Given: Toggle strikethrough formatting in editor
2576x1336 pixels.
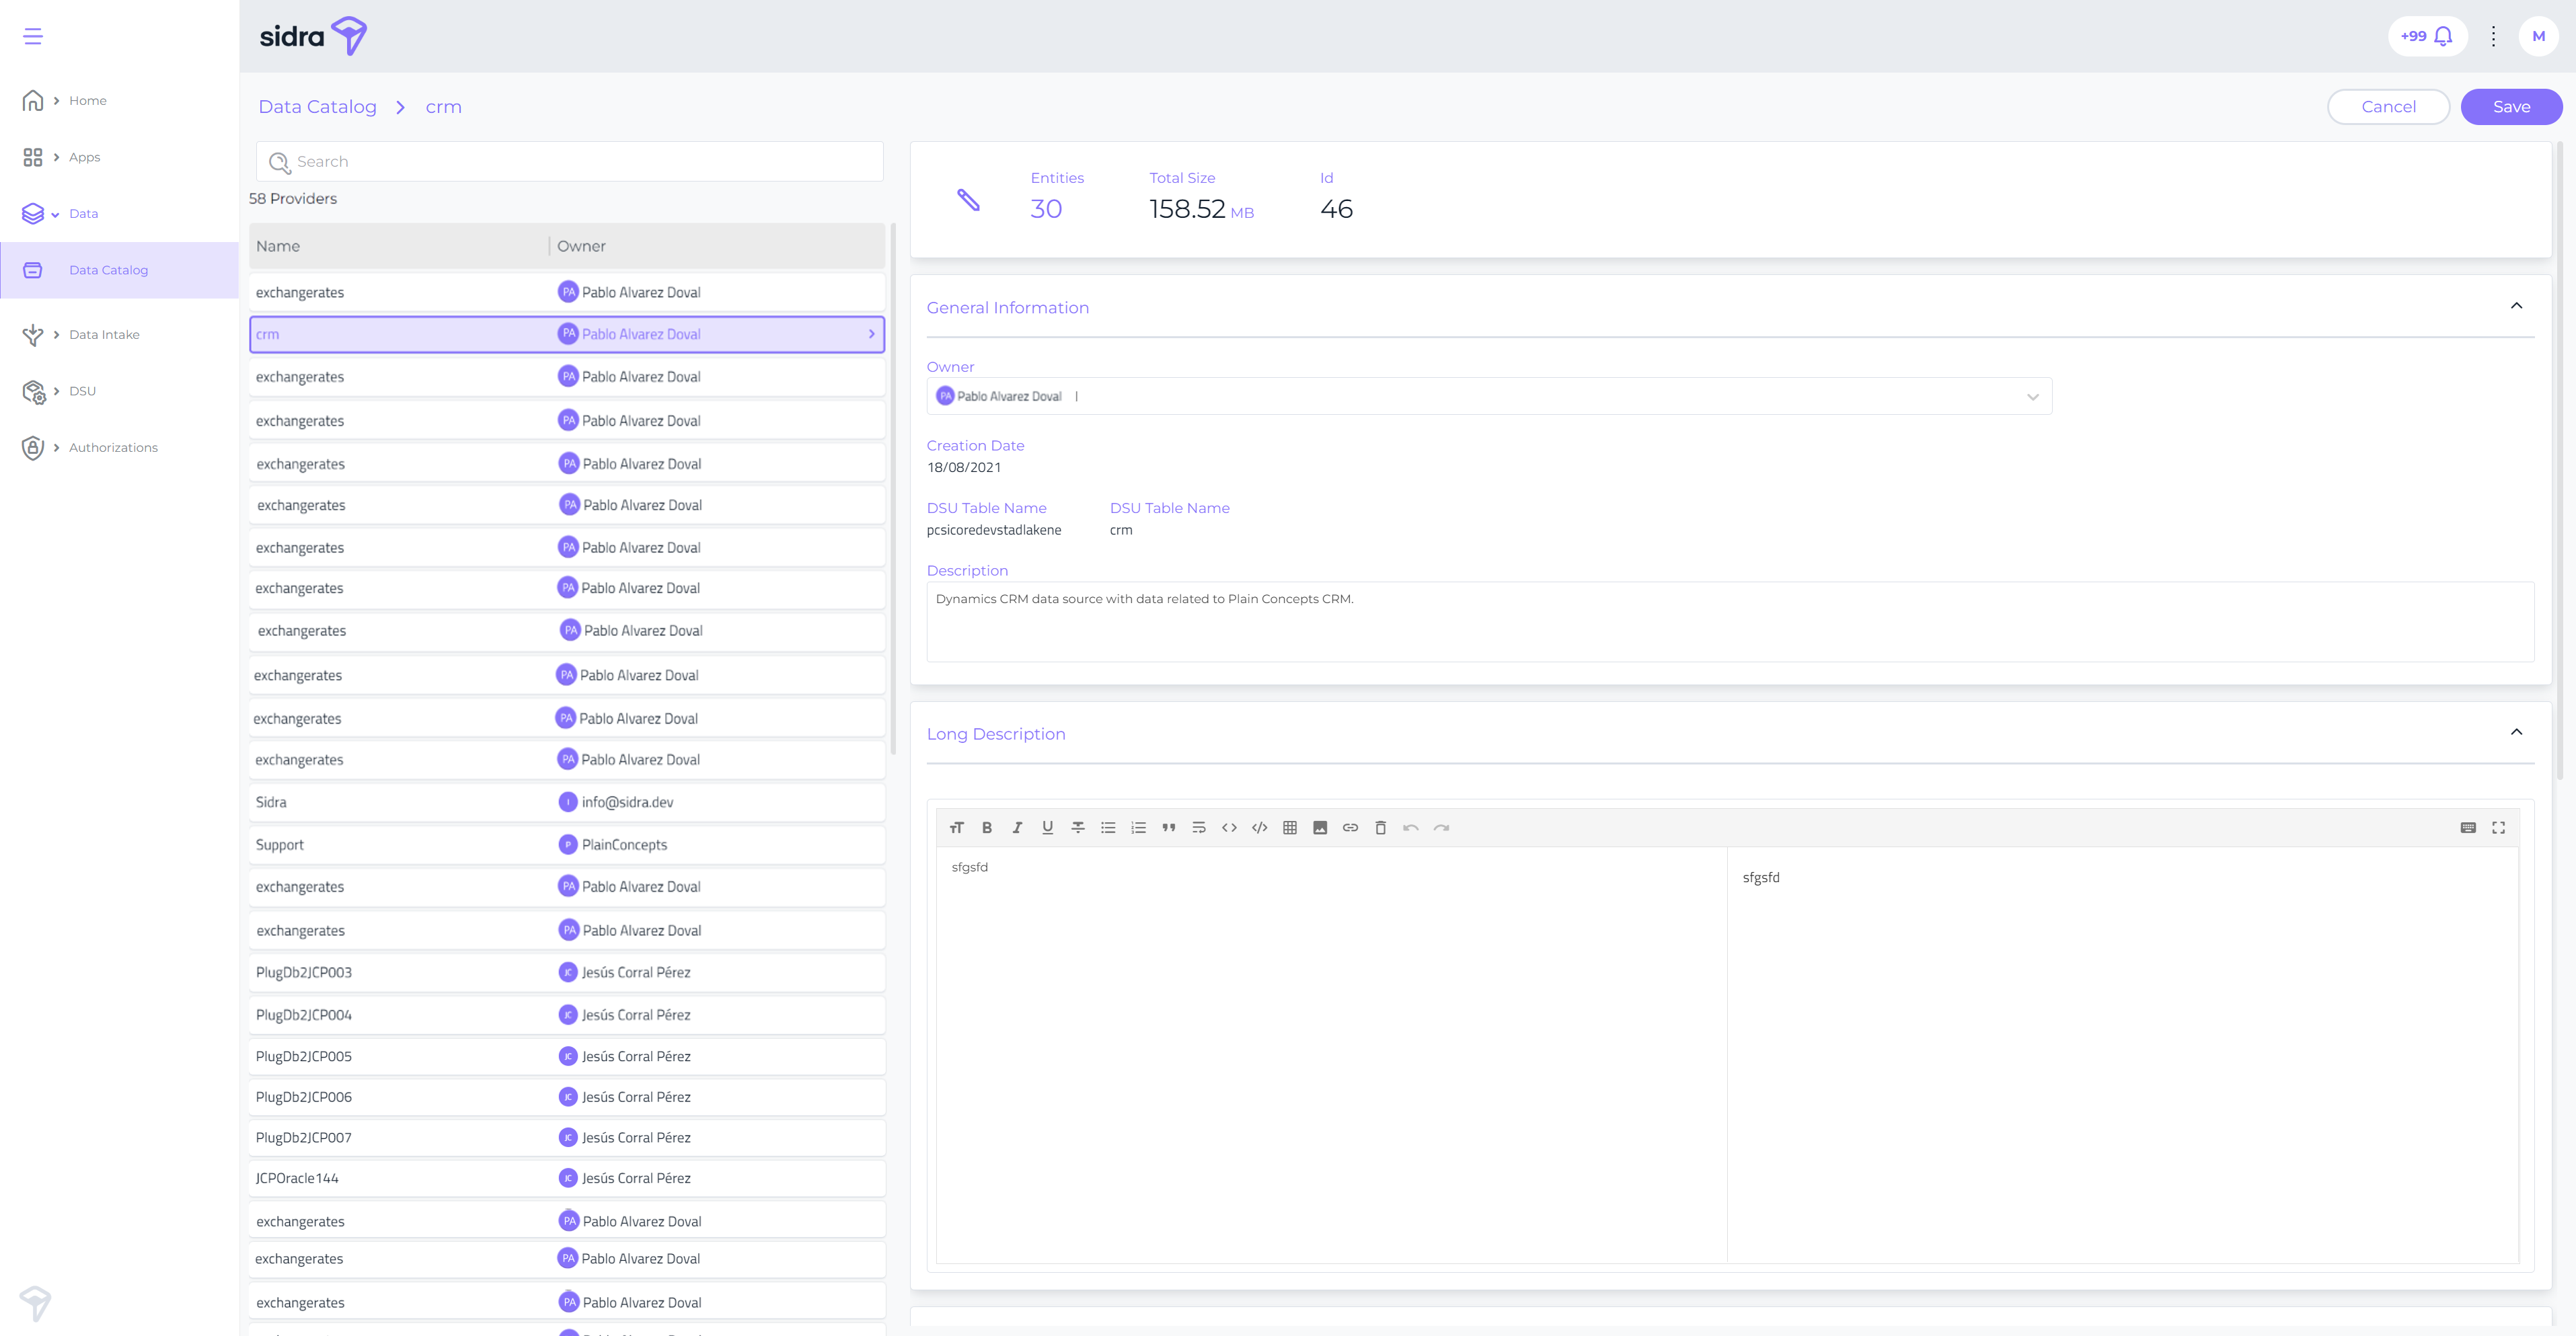Looking at the screenshot, I should point(1078,827).
